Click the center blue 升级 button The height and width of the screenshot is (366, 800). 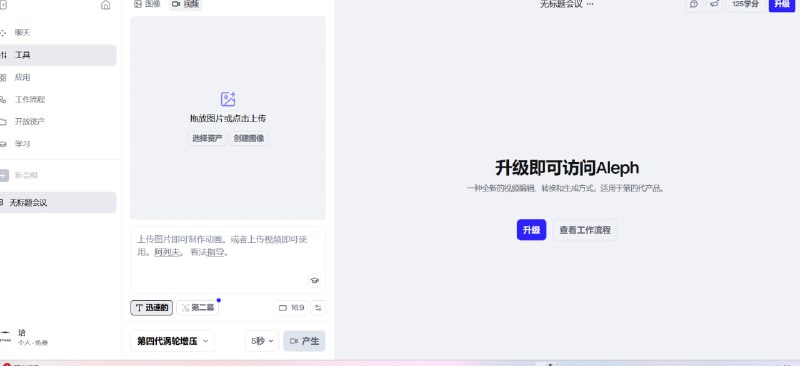click(531, 230)
